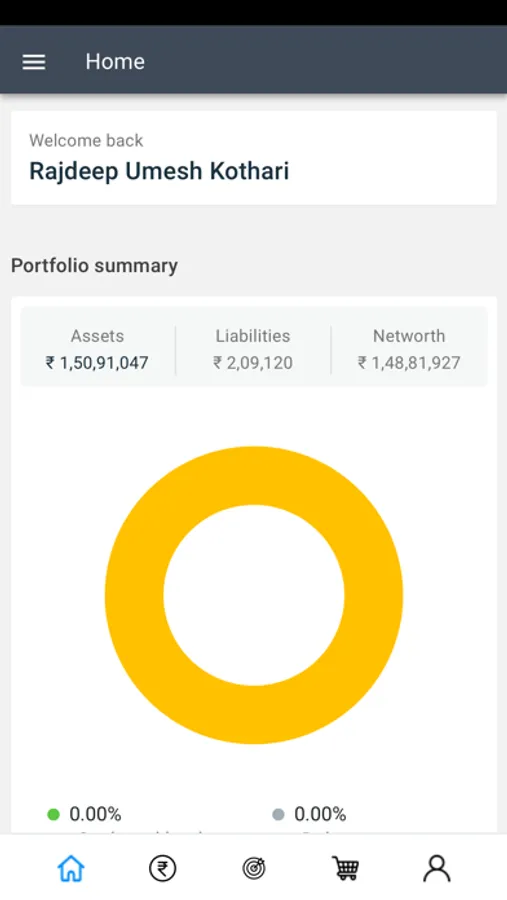Open the goals target icon
Image resolution: width=507 pixels, height=900 pixels.
(x=254, y=868)
